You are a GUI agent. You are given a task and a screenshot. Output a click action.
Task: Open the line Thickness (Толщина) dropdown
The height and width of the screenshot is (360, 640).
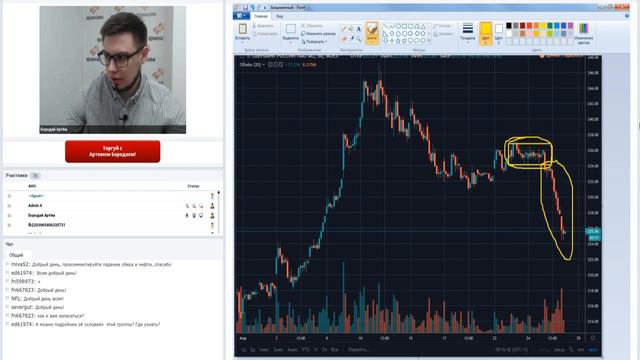pos(468,33)
